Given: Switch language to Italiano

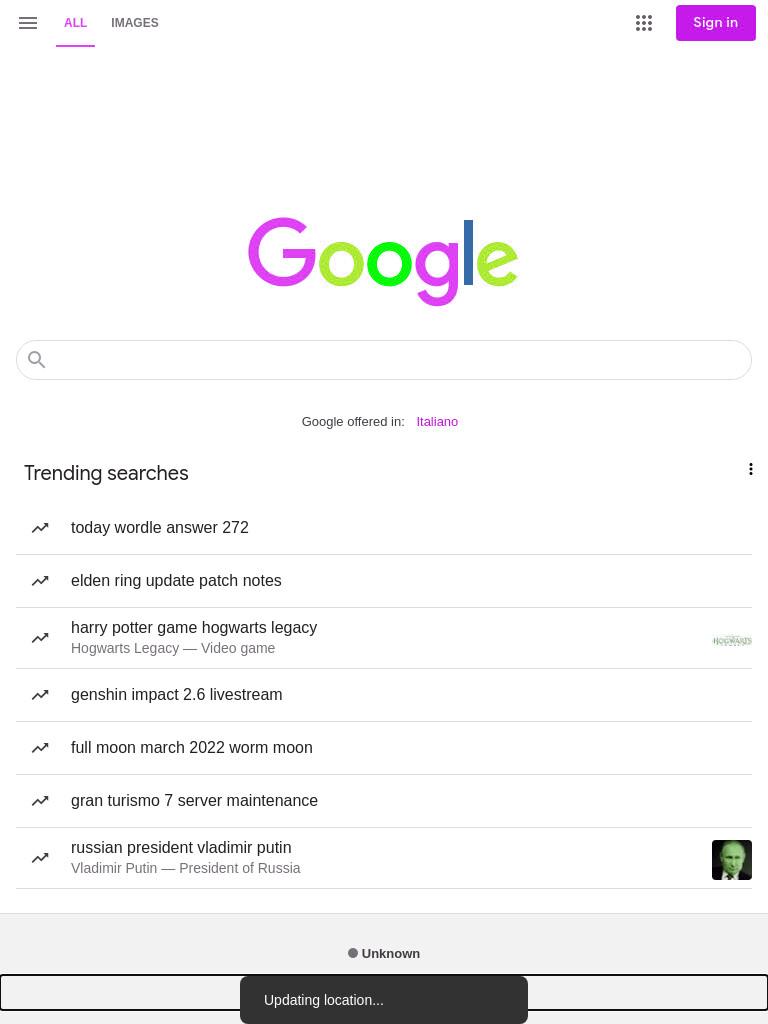Looking at the screenshot, I should point(437,422).
